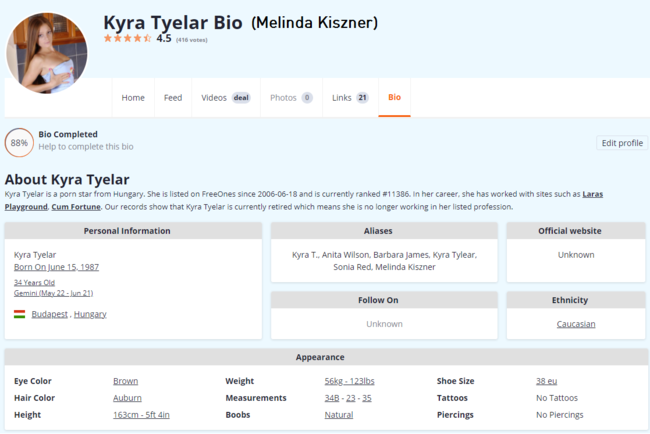Click the '(416 votes)' text
Screen dimensions: 650x434
[x=192, y=40]
